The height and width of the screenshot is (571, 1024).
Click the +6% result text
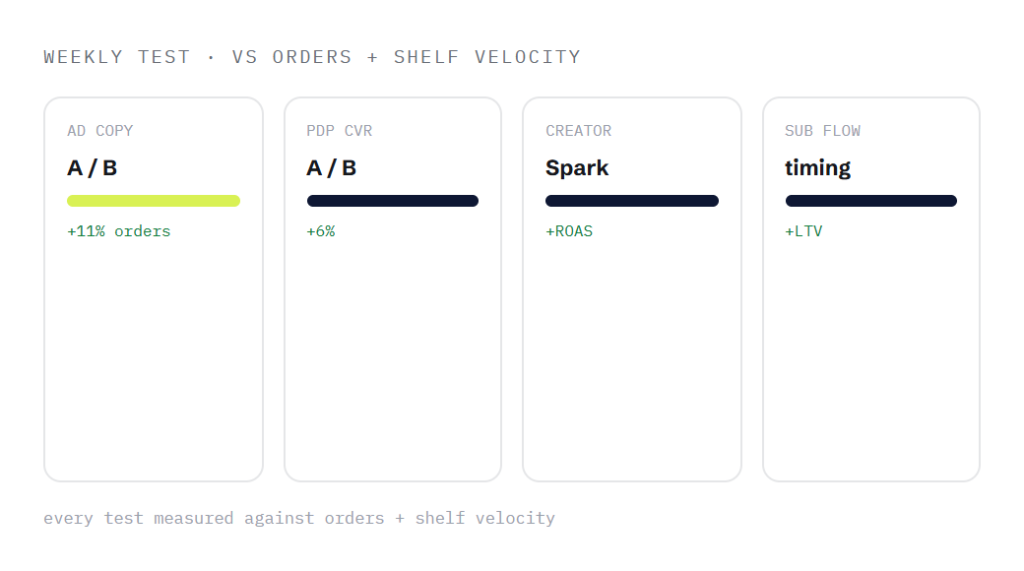321,231
